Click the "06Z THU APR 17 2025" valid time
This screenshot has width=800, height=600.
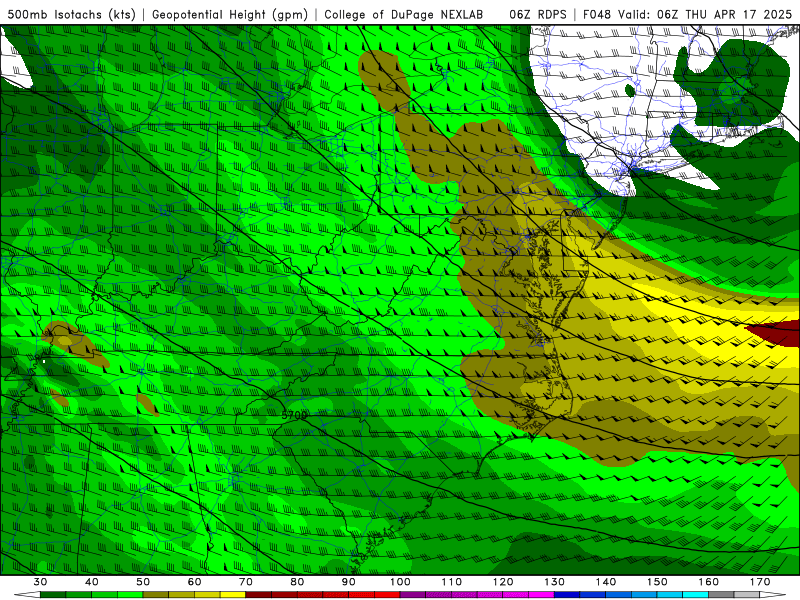coord(724,15)
